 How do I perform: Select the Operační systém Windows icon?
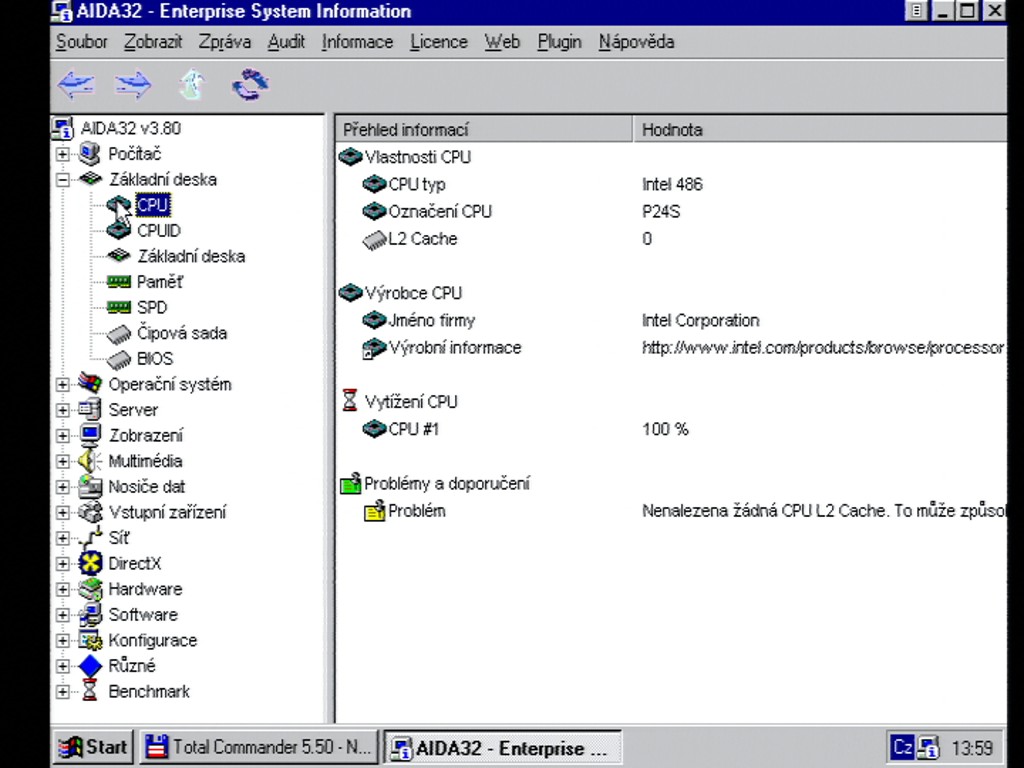coord(90,384)
